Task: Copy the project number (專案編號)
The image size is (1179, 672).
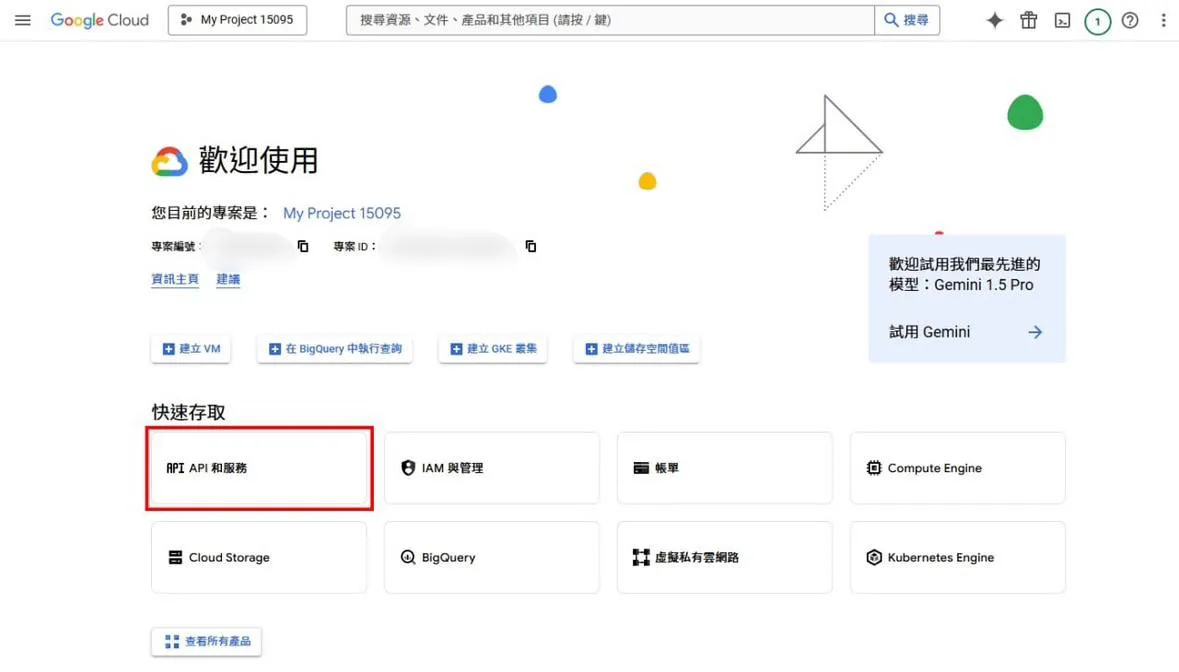Action: pos(303,247)
